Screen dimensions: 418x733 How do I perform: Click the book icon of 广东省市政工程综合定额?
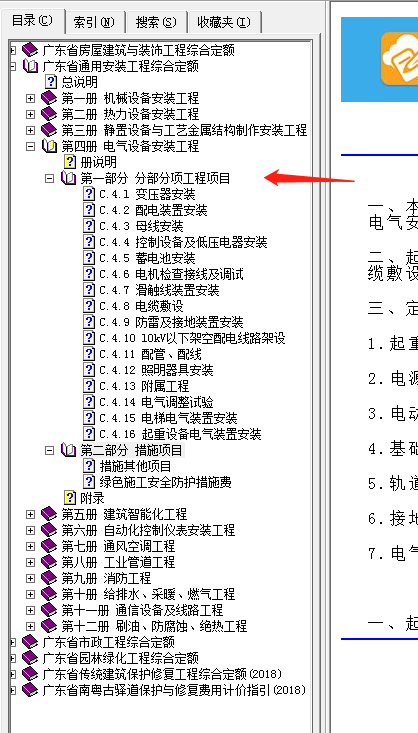pyautogui.click(x=30, y=642)
